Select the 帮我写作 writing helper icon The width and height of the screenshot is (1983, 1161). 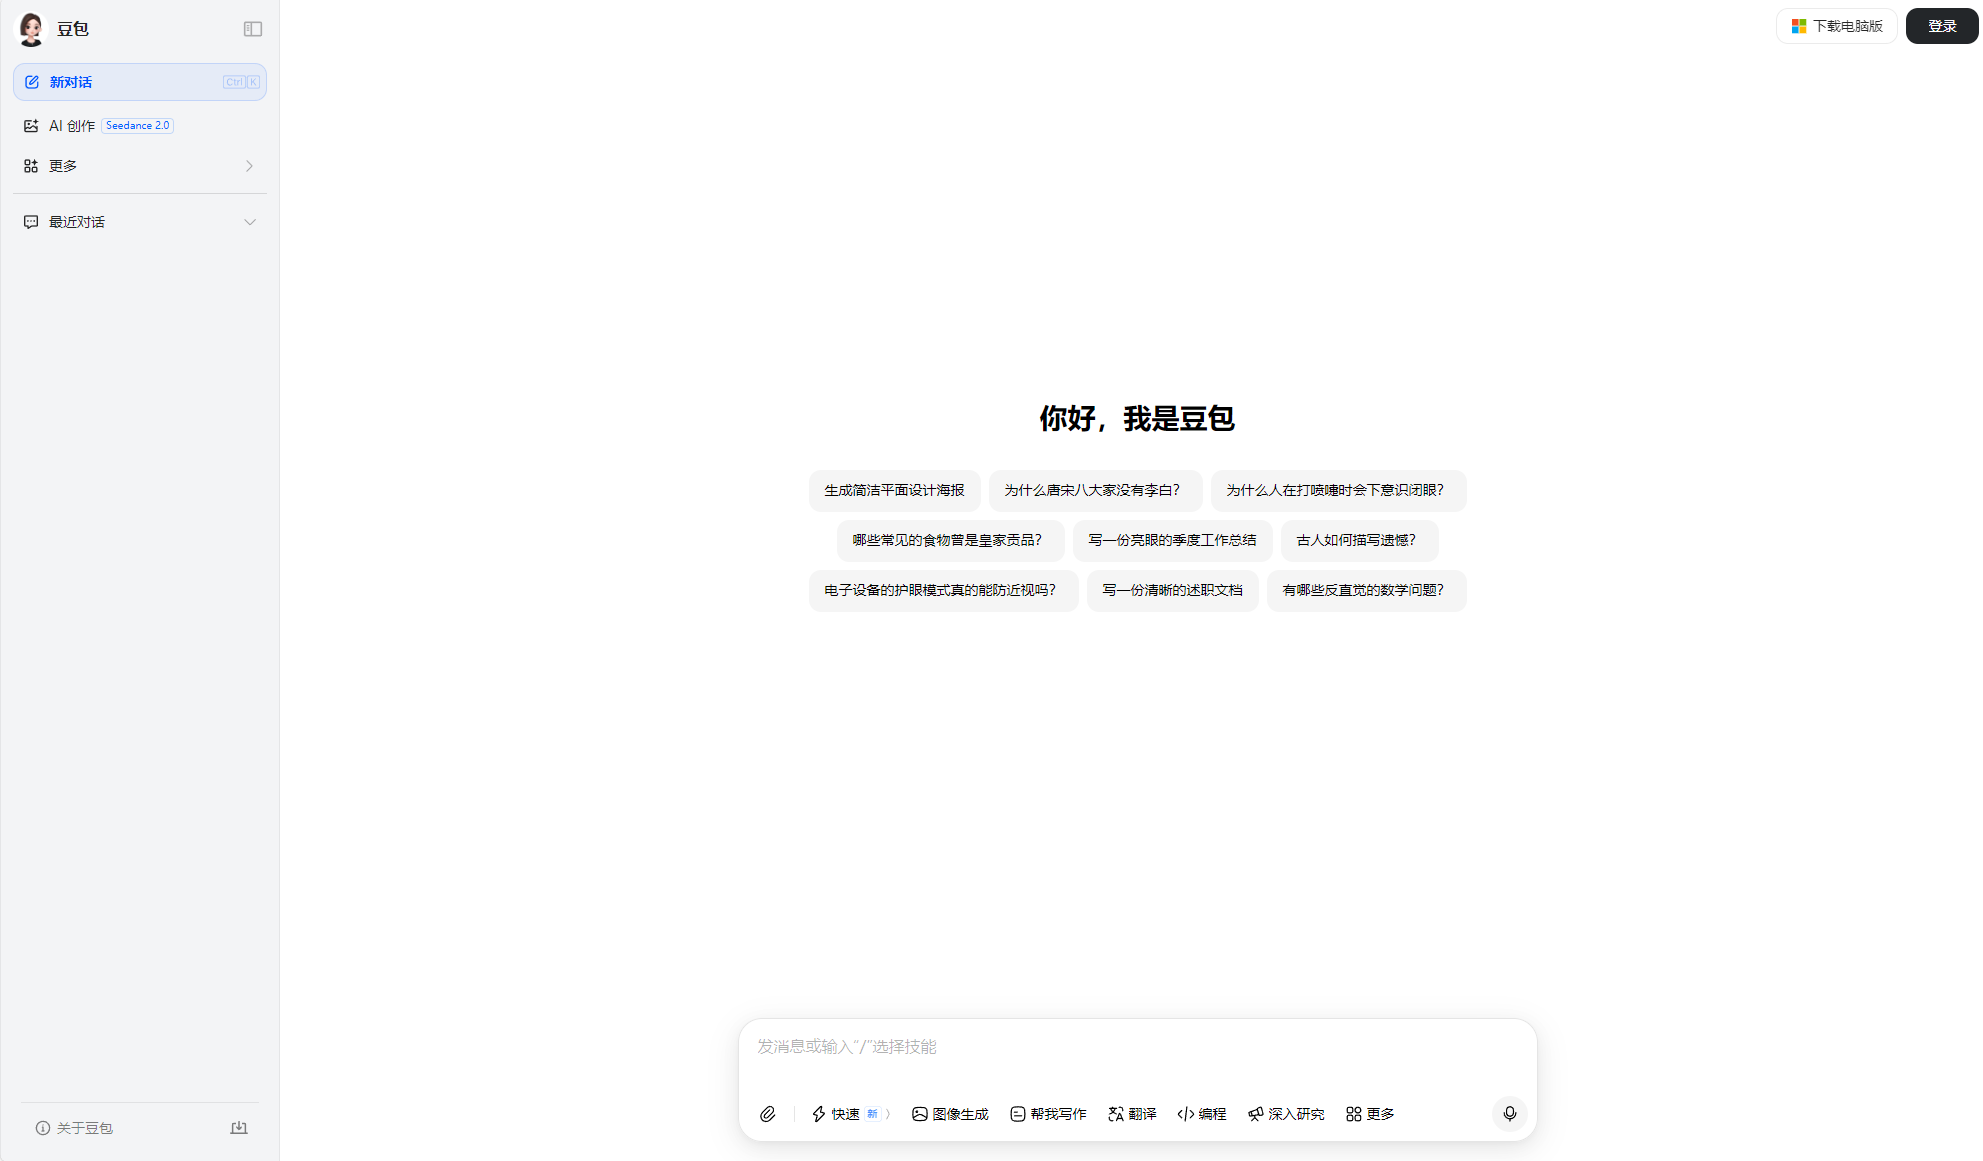coord(1018,1114)
